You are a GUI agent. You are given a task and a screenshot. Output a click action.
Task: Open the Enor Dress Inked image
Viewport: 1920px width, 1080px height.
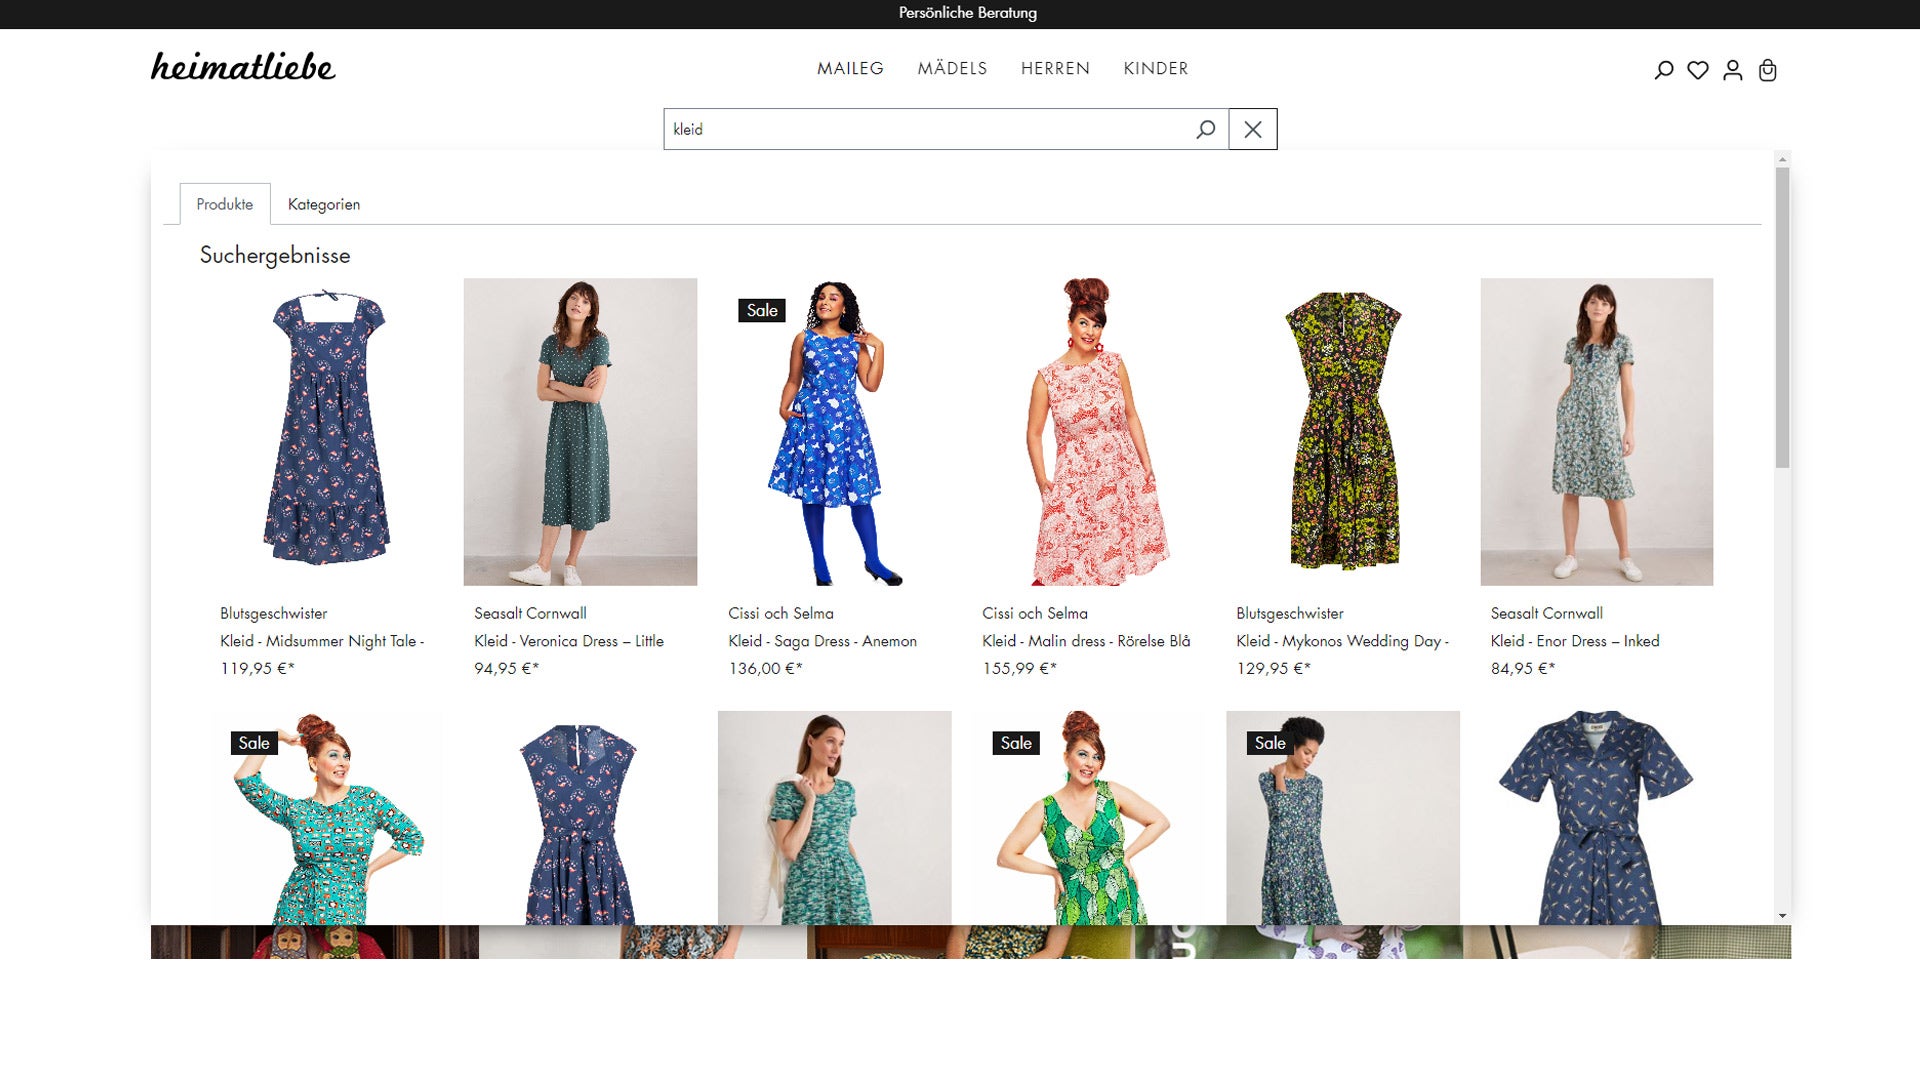pos(1597,431)
